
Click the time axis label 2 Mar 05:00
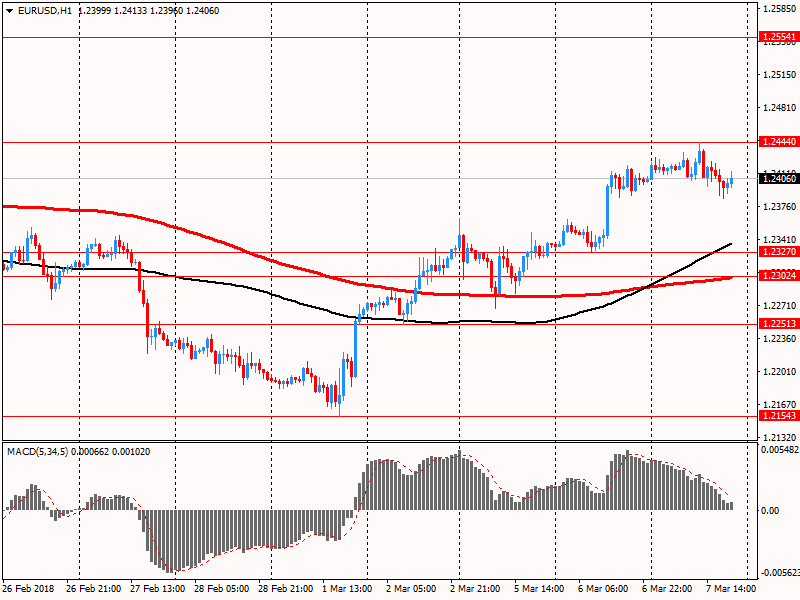click(x=411, y=589)
